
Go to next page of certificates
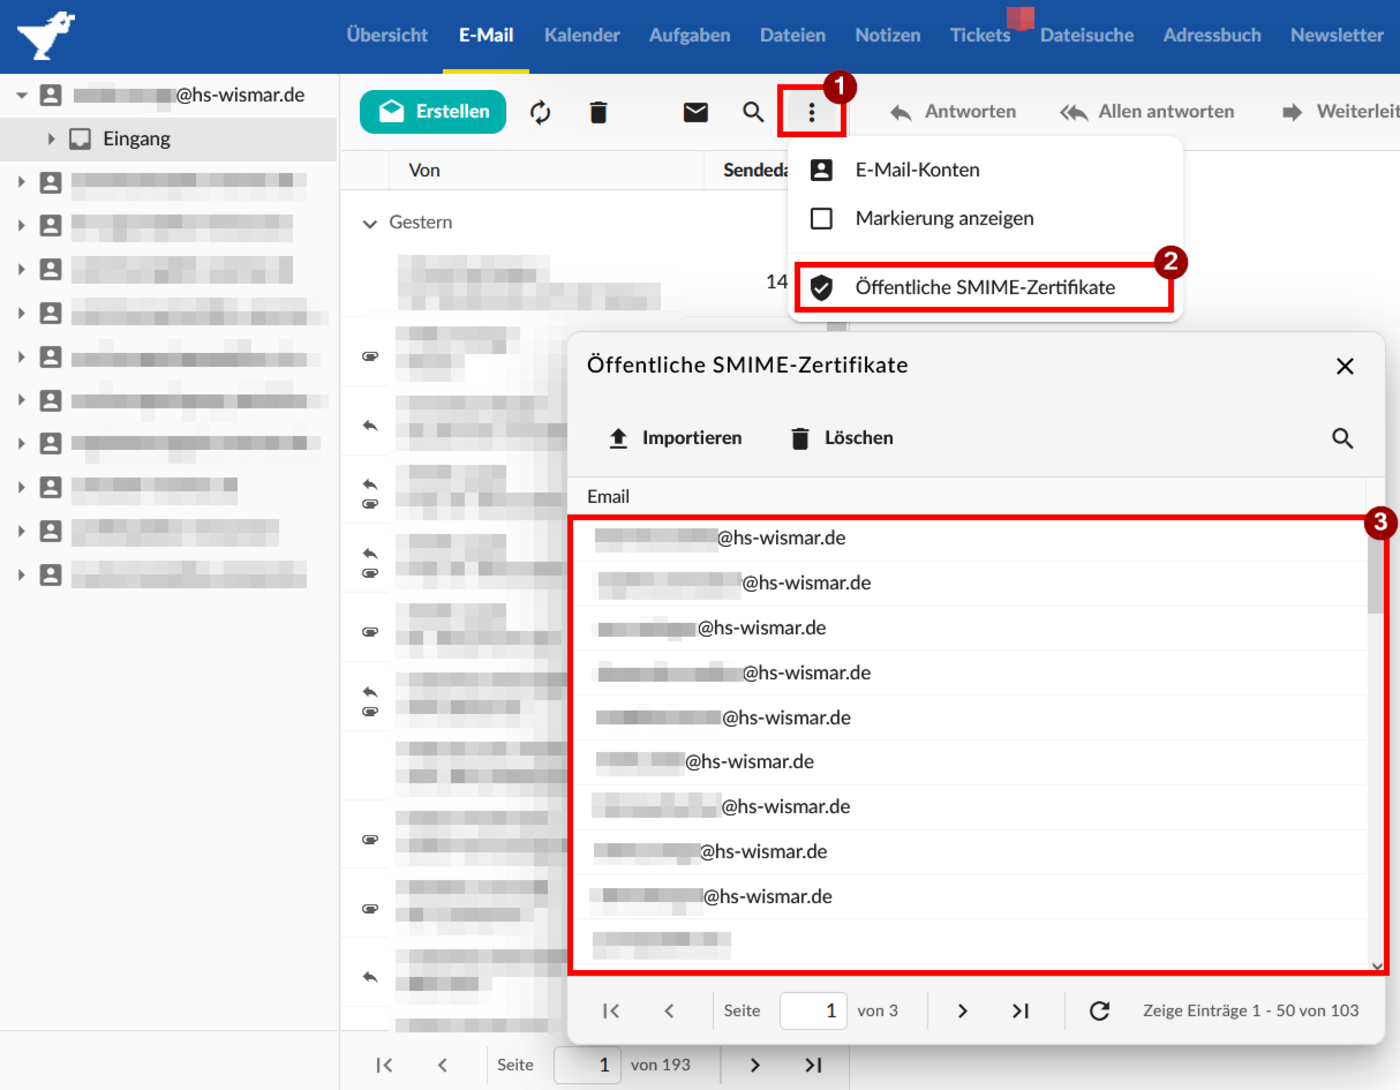[962, 1011]
